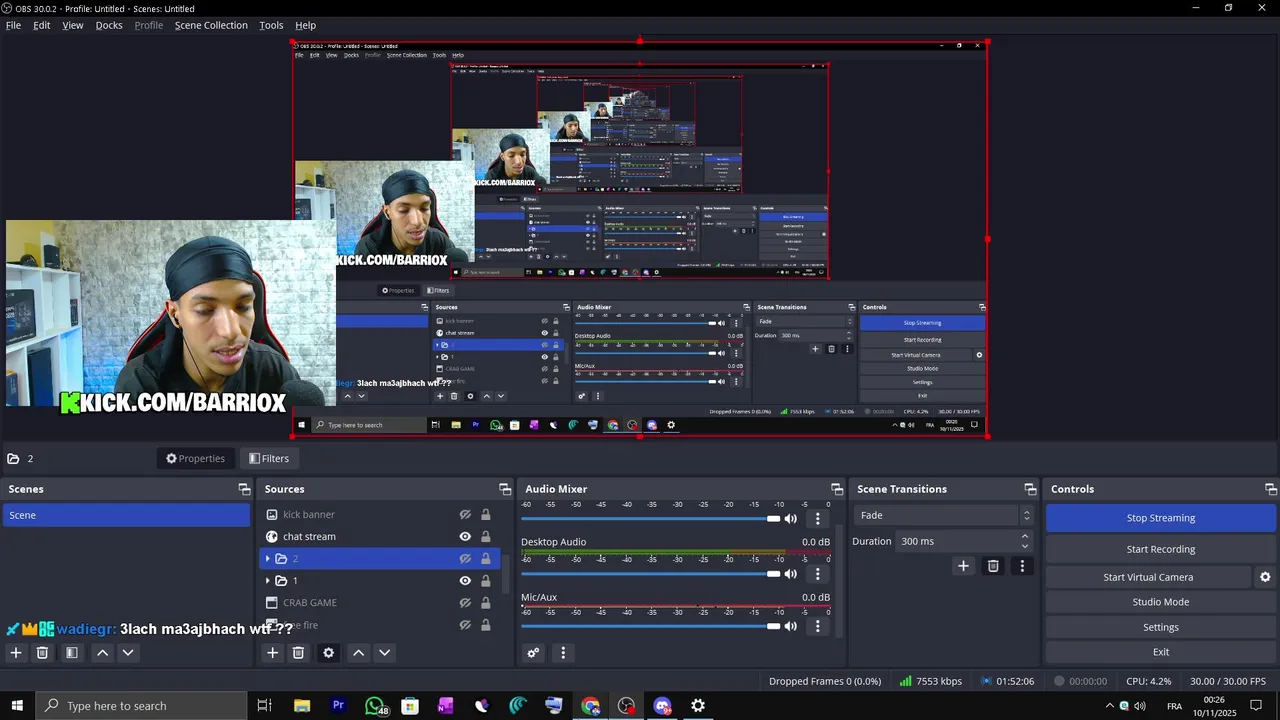The height and width of the screenshot is (720, 1280).
Task: Open Premiere Pro from the taskbar
Action: pos(338,706)
